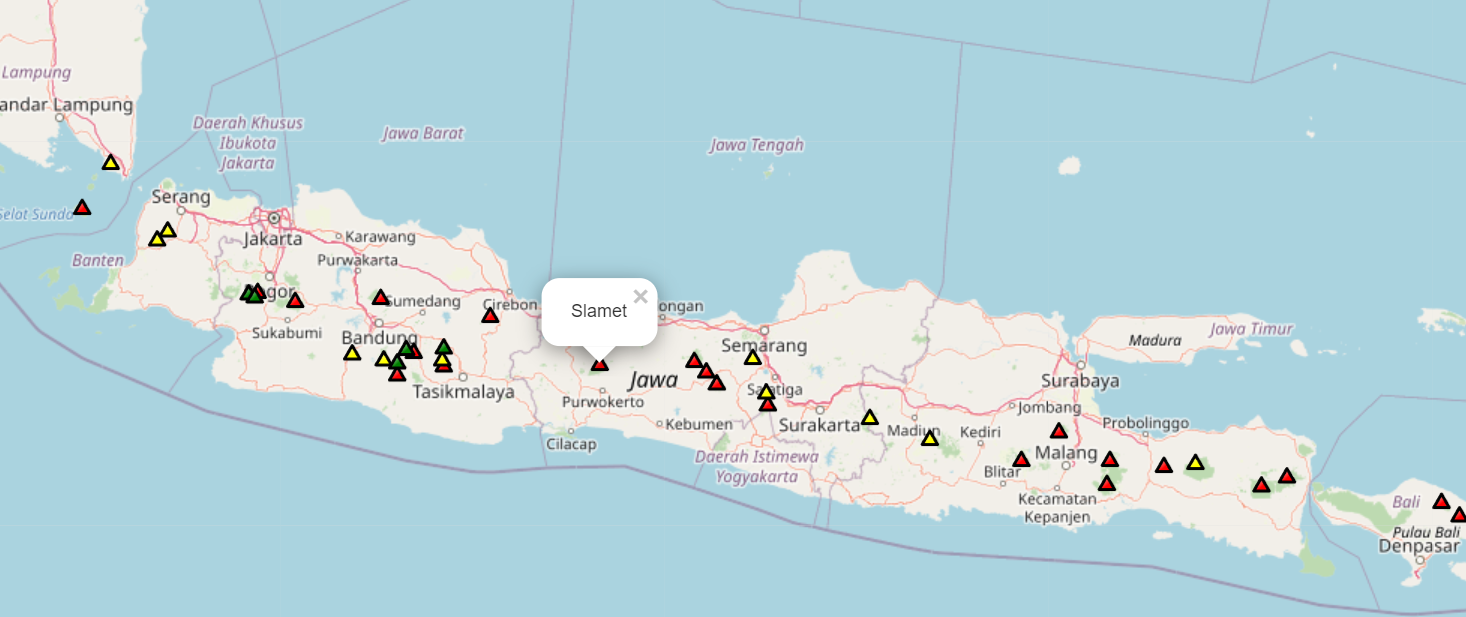Click the Surabaya city label
Image resolution: width=1466 pixels, height=617 pixels.
pyautogui.click(x=1080, y=381)
